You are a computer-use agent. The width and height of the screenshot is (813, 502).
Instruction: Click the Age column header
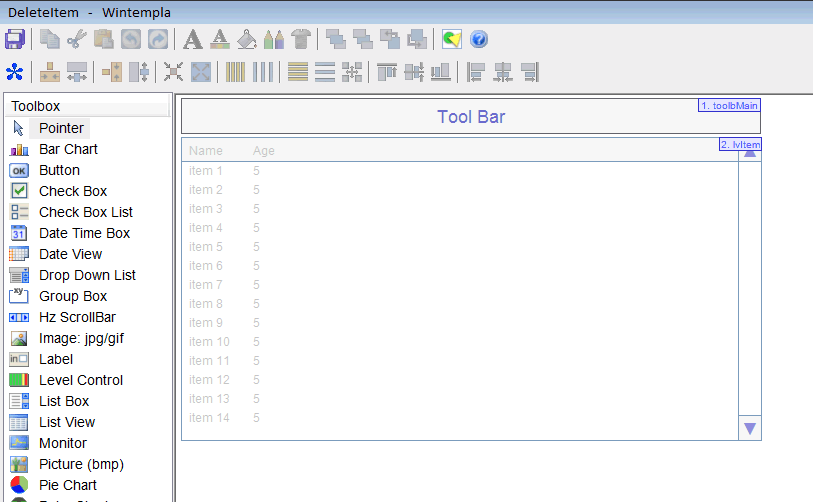[x=264, y=151]
